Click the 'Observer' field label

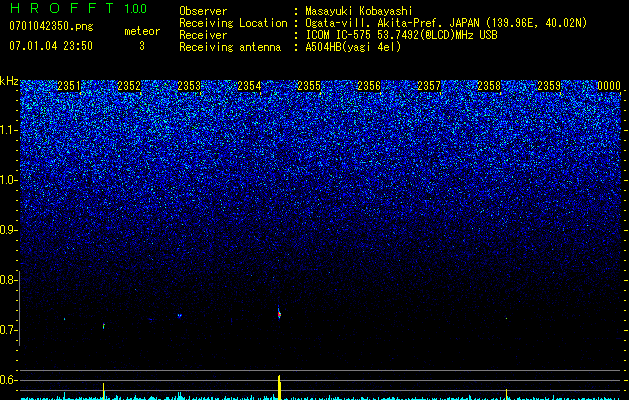tap(203, 11)
